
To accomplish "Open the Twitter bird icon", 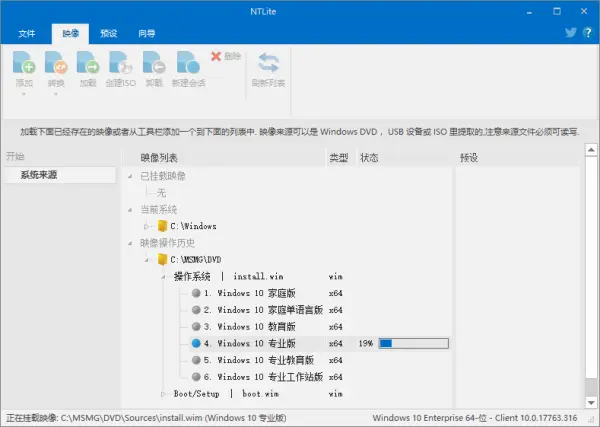I will pyautogui.click(x=571, y=33).
